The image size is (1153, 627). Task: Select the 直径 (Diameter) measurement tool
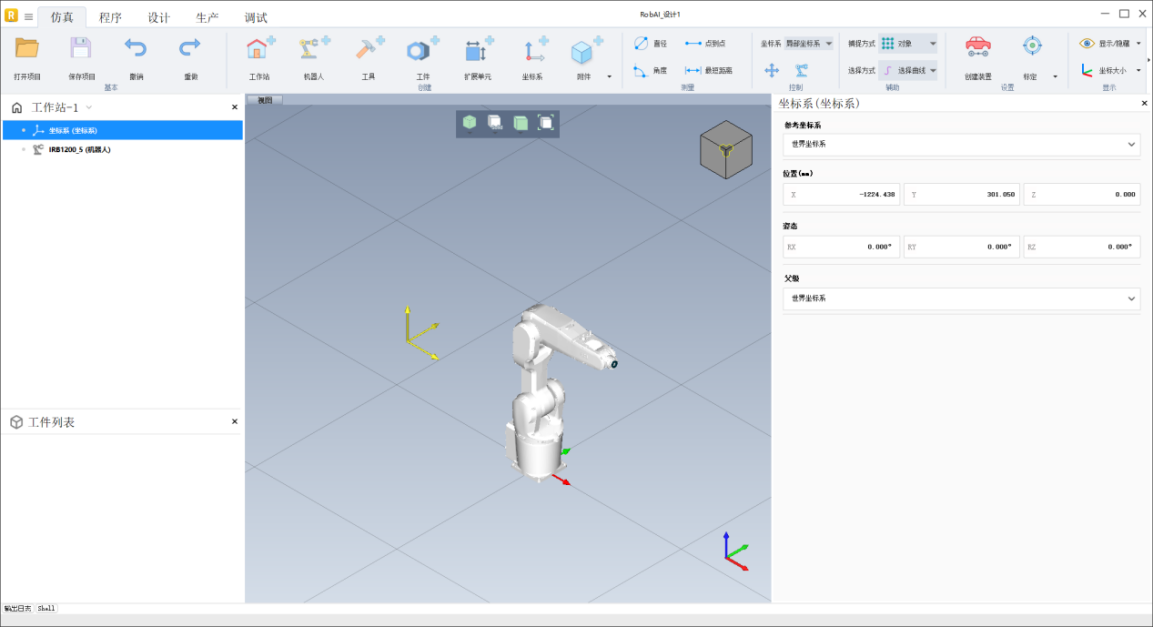650,44
